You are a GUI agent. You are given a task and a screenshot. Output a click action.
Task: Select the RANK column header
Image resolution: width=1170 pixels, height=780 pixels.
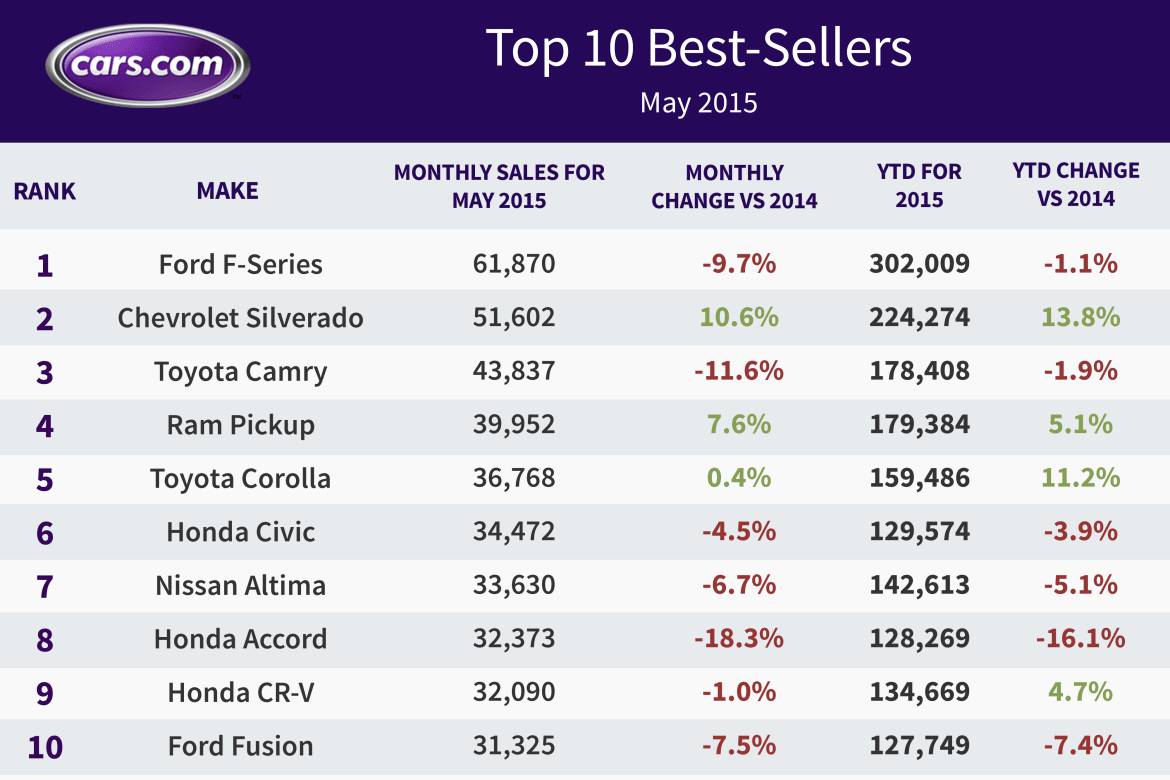coord(45,191)
